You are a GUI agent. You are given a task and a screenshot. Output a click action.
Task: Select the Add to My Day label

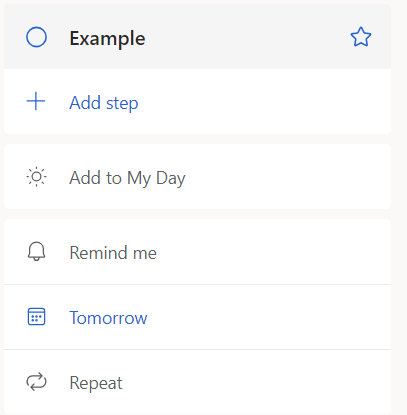[127, 178]
